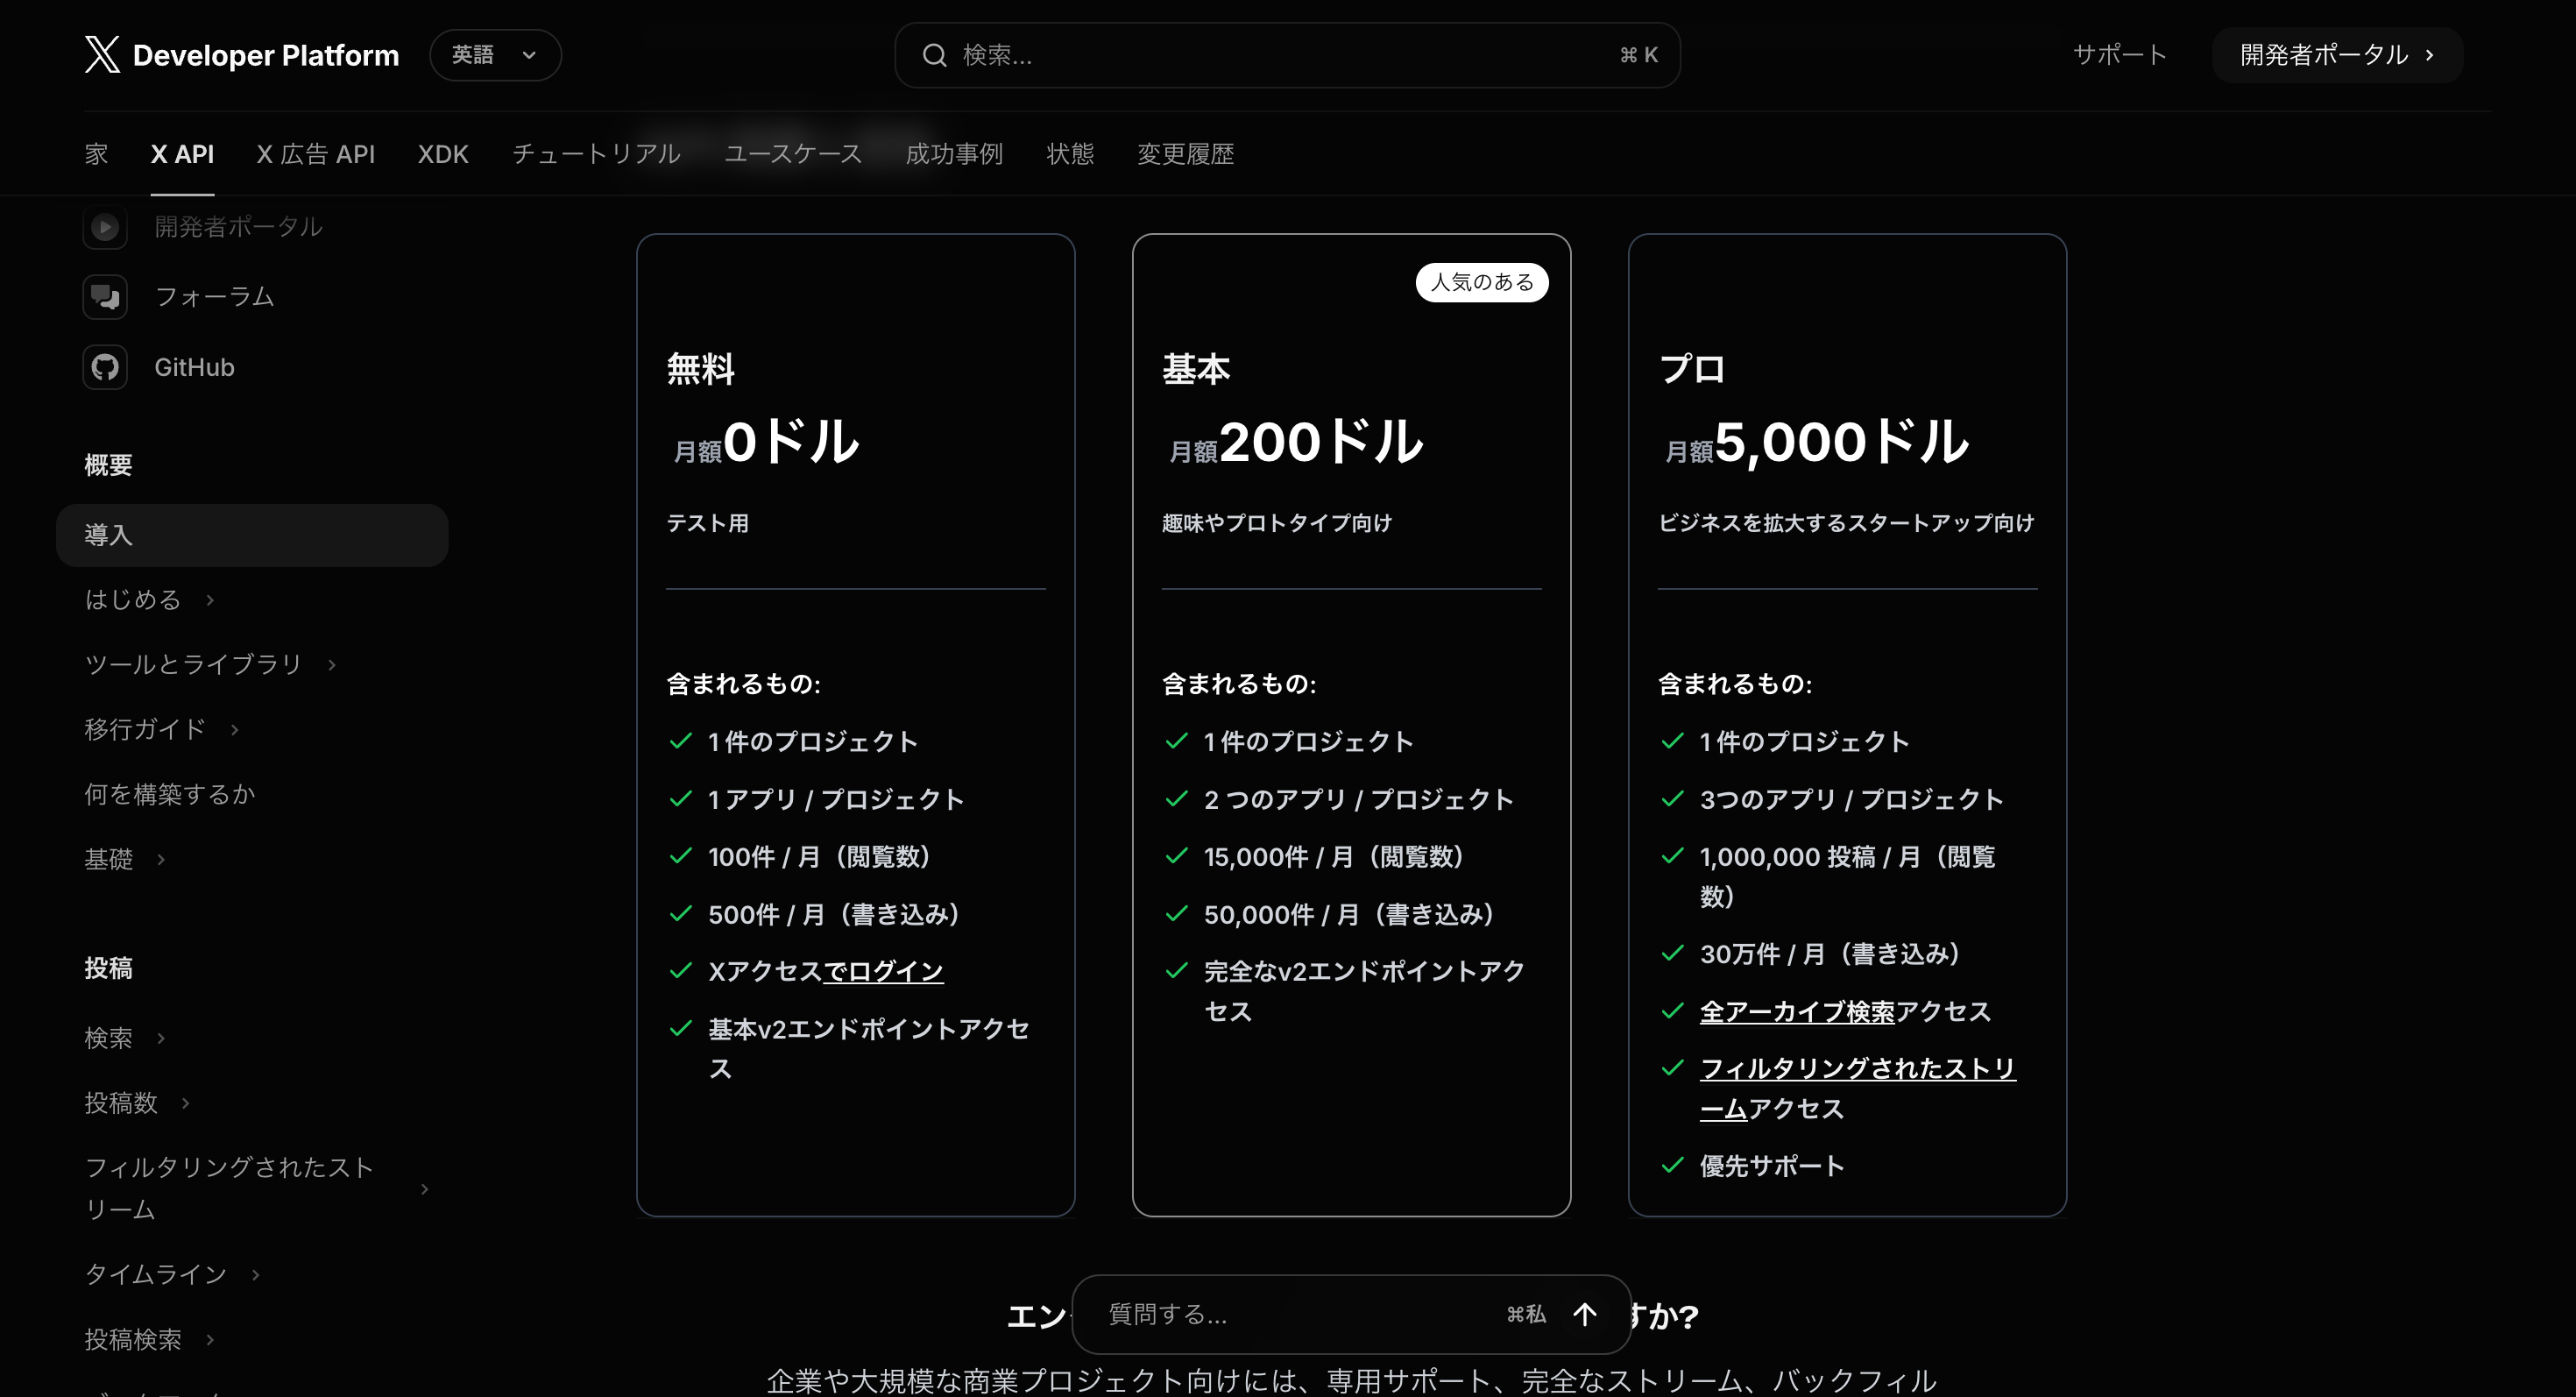Click the 開発者ポータル header button
Screen dimensions: 2576x1397
point(2337,55)
